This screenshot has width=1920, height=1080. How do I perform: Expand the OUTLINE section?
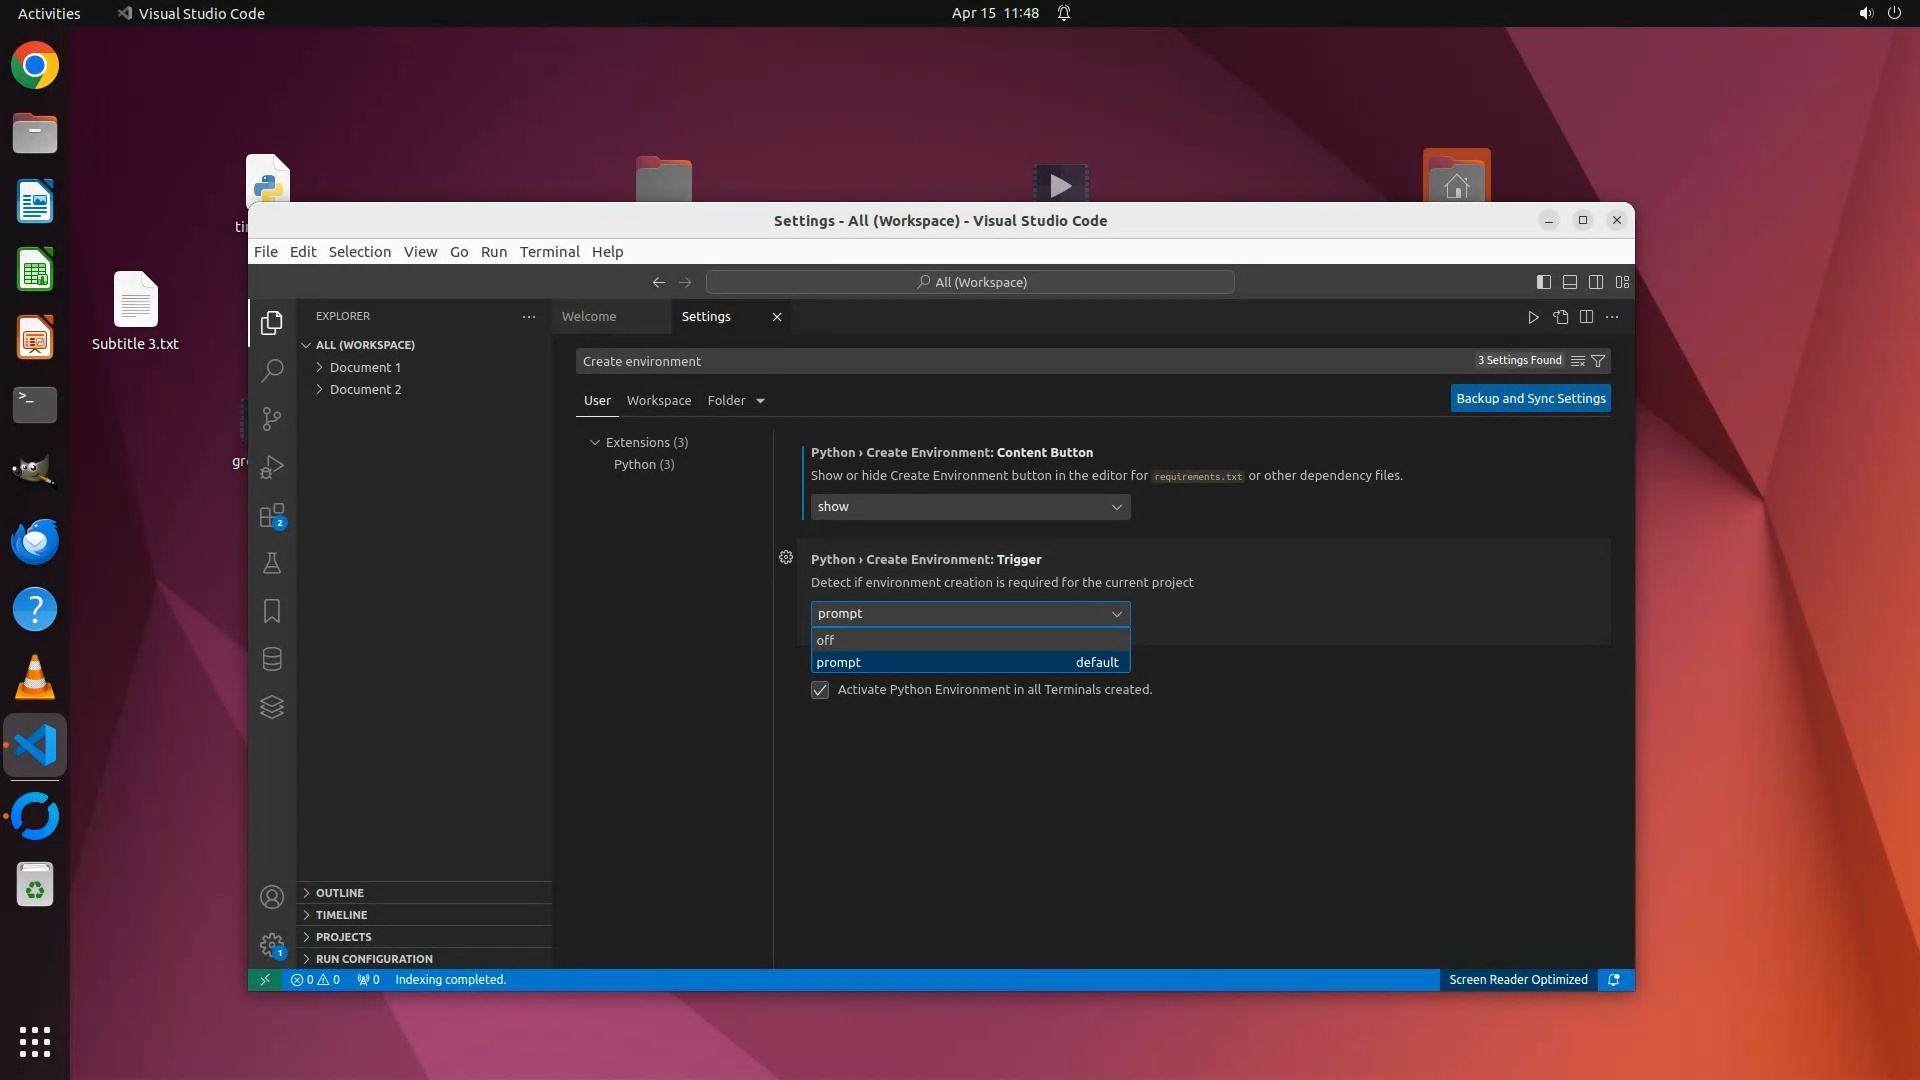click(340, 893)
